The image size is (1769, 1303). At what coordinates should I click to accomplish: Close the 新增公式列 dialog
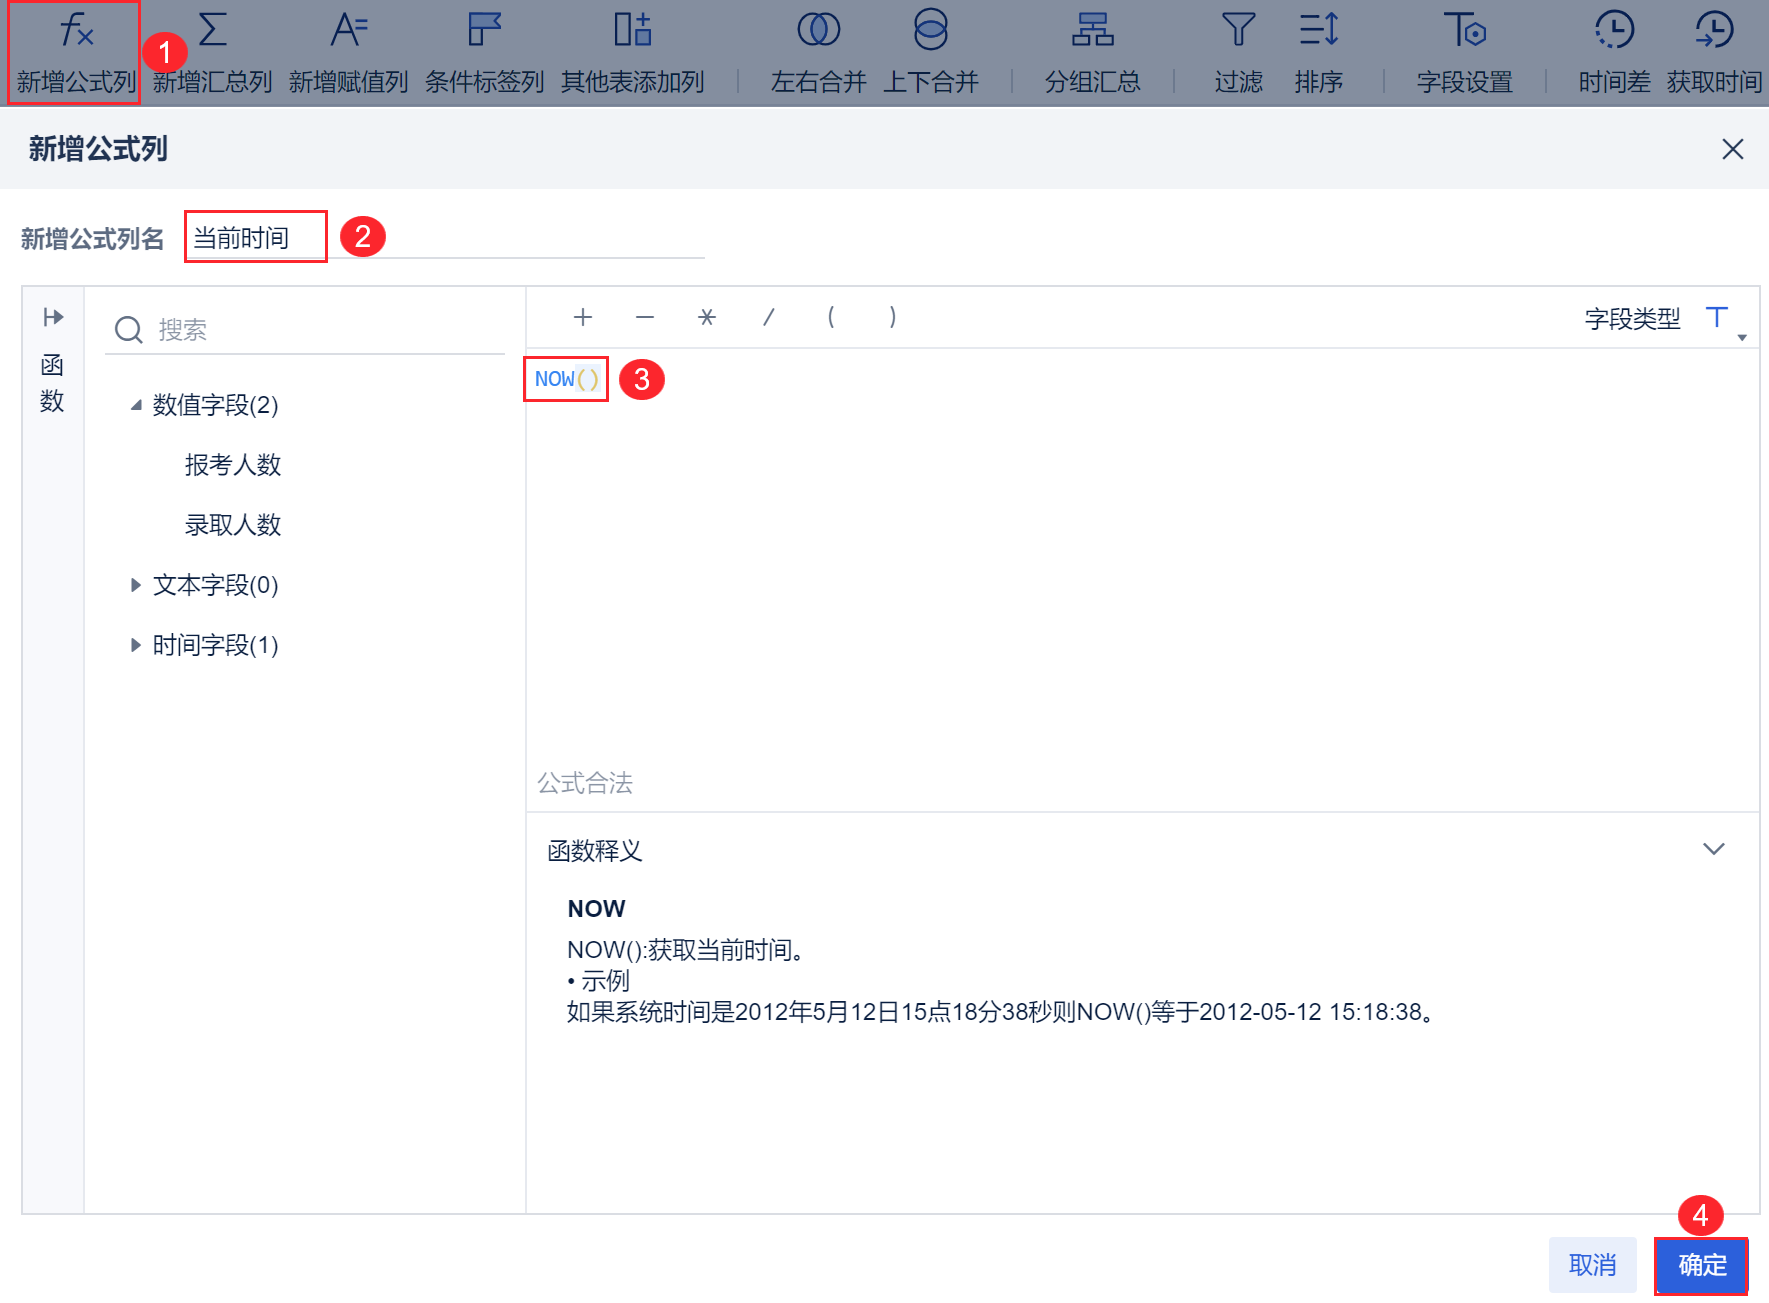pyautogui.click(x=1732, y=149)
